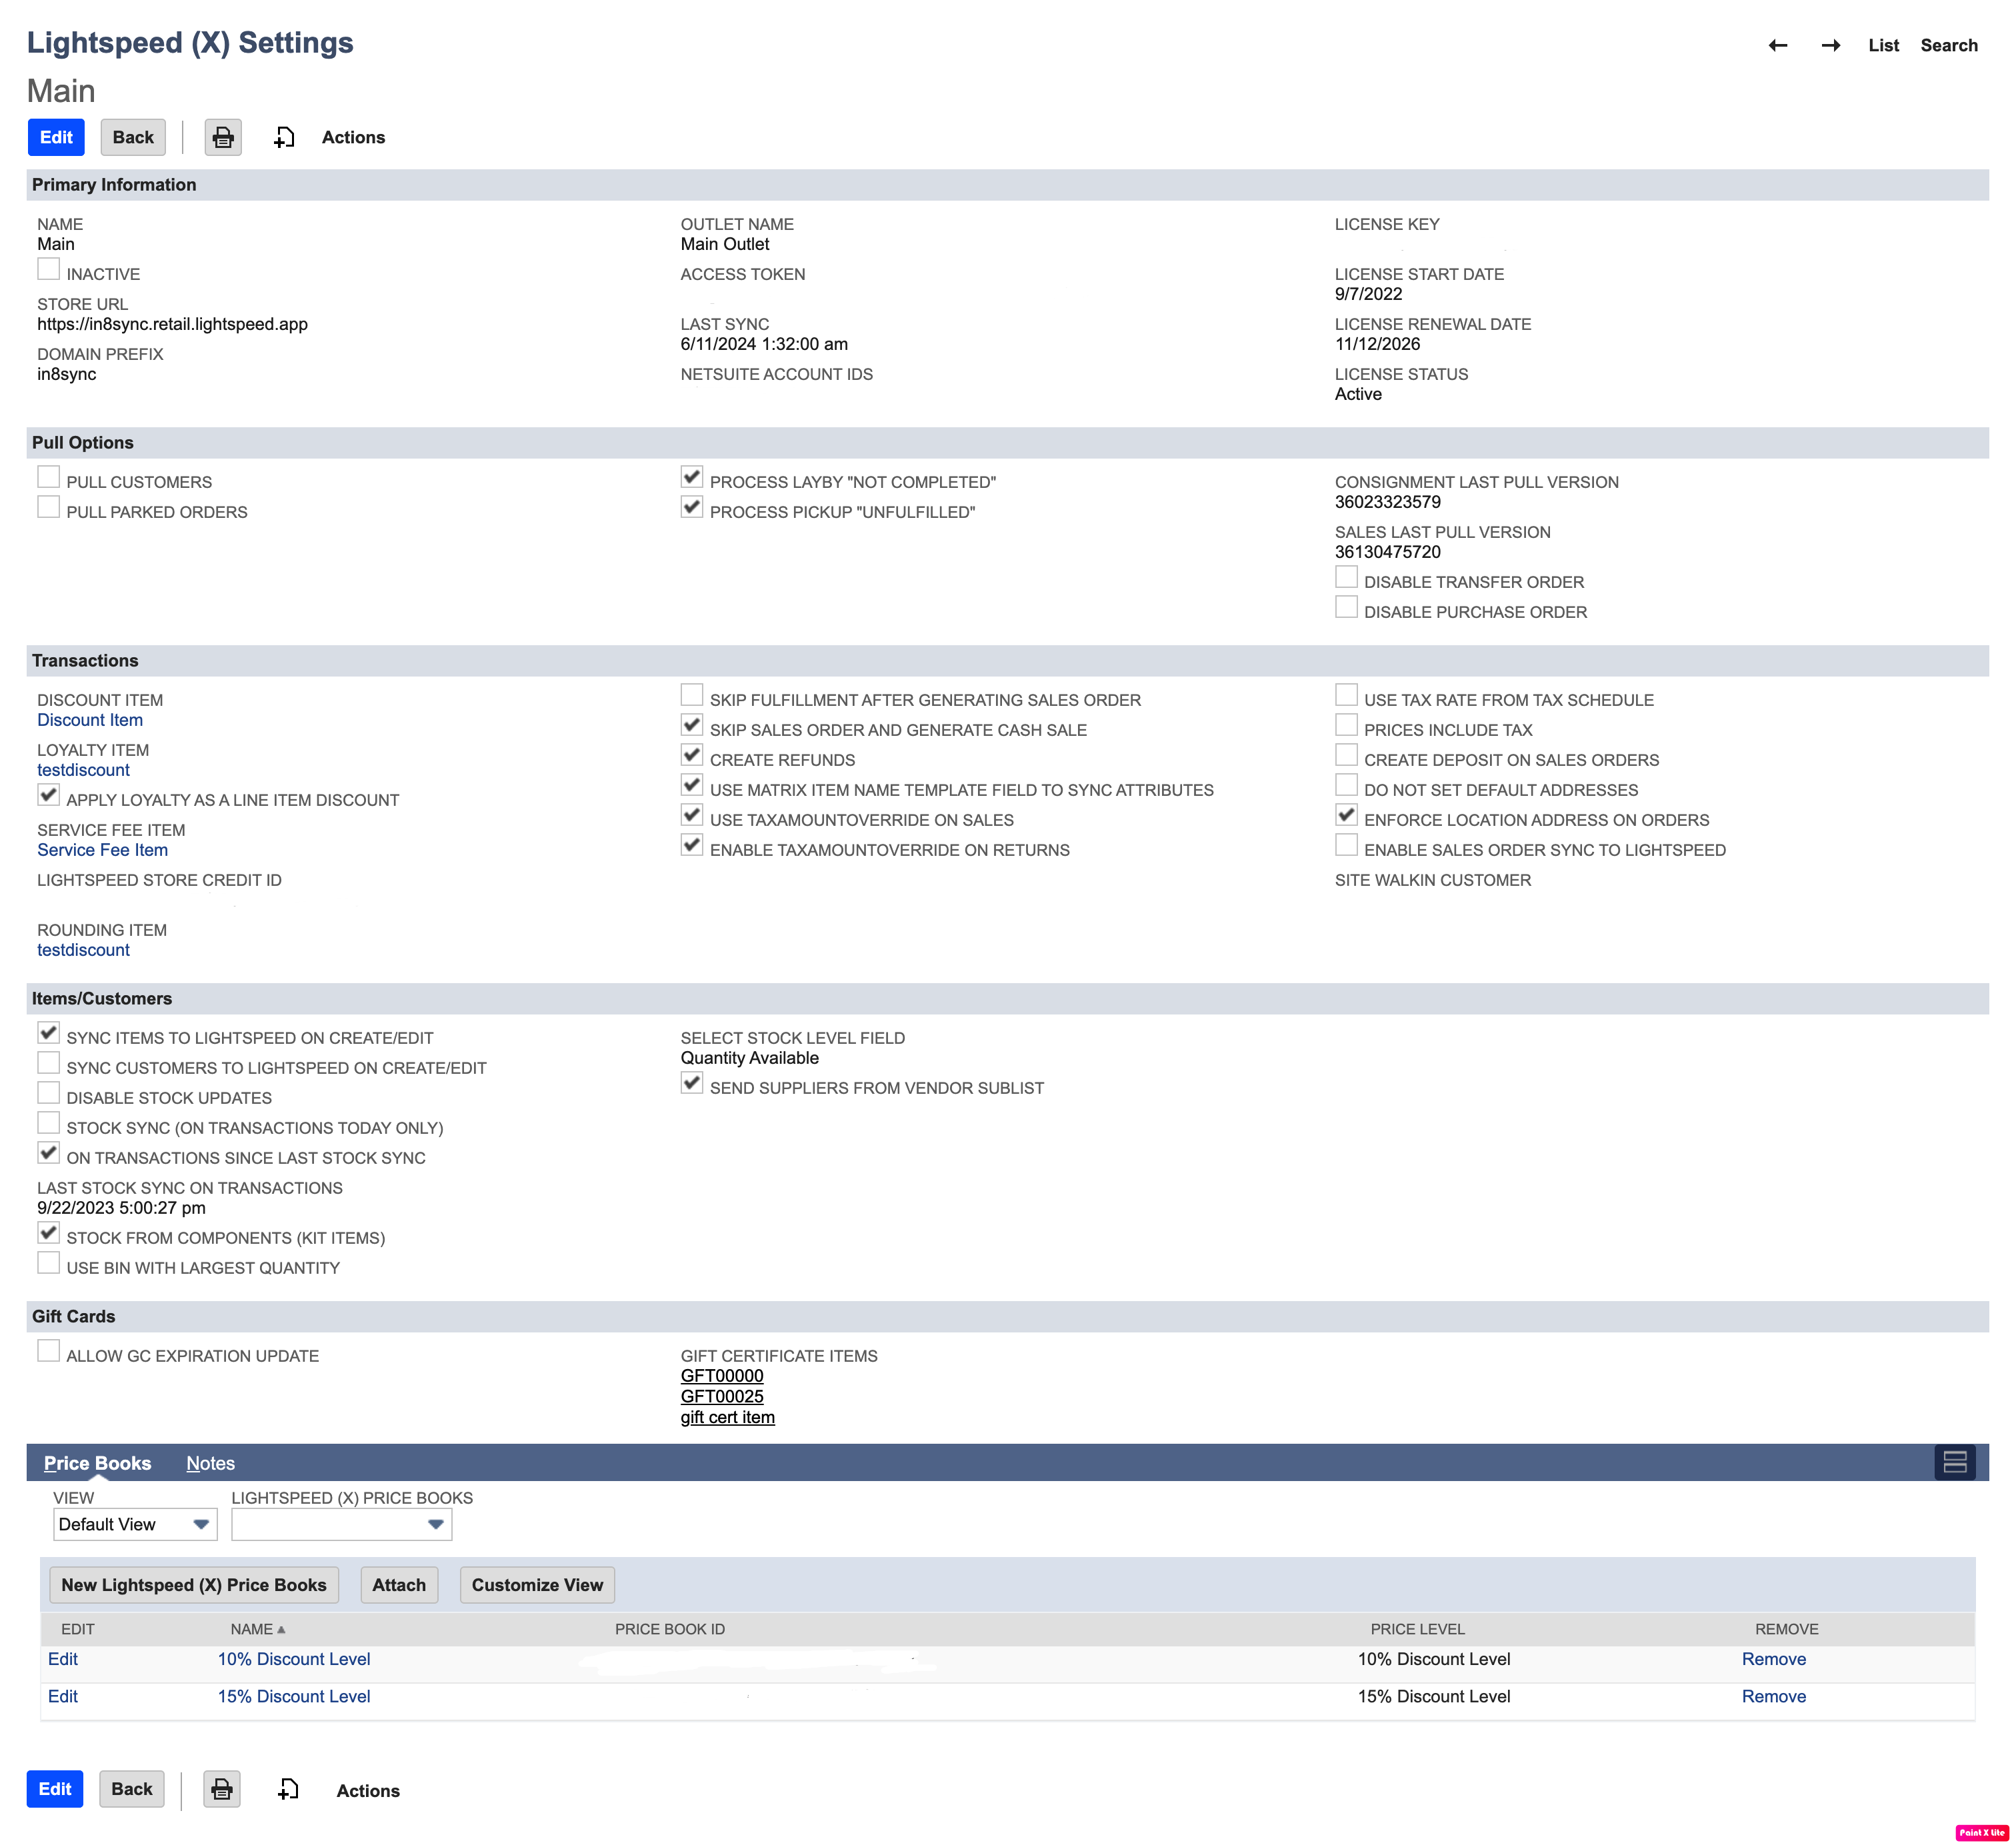This screenshot has height=1847, width=2016.
Task: Click the top print icon
Action: click(223, 137)
